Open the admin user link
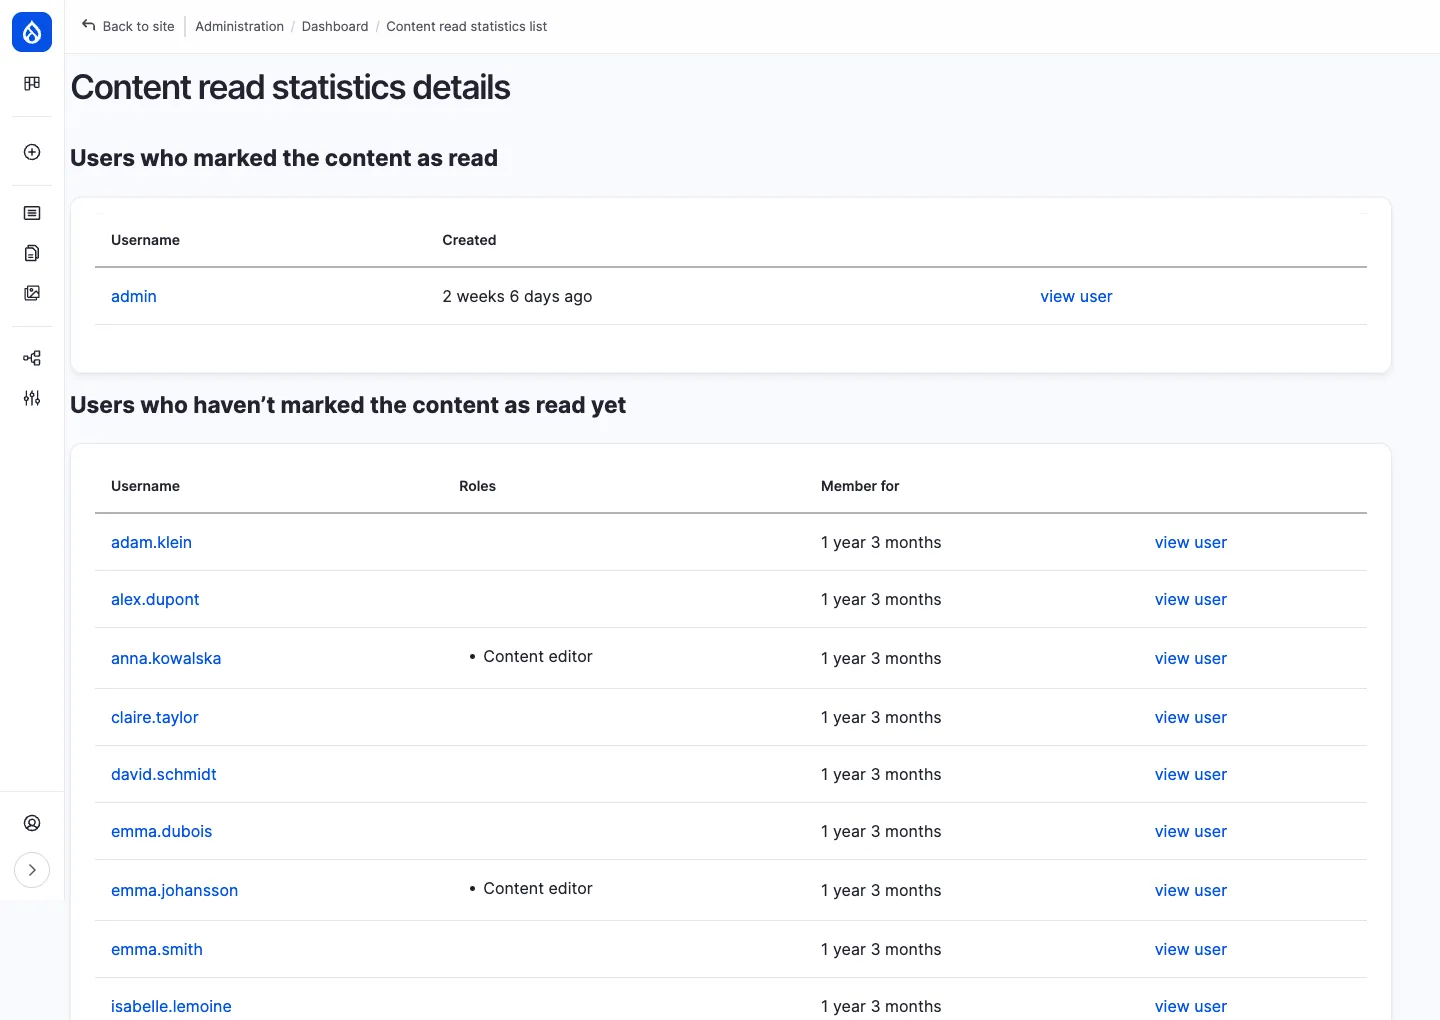Image resolution: width=1440 pixels, height=1020 pixels. point(134,296)
